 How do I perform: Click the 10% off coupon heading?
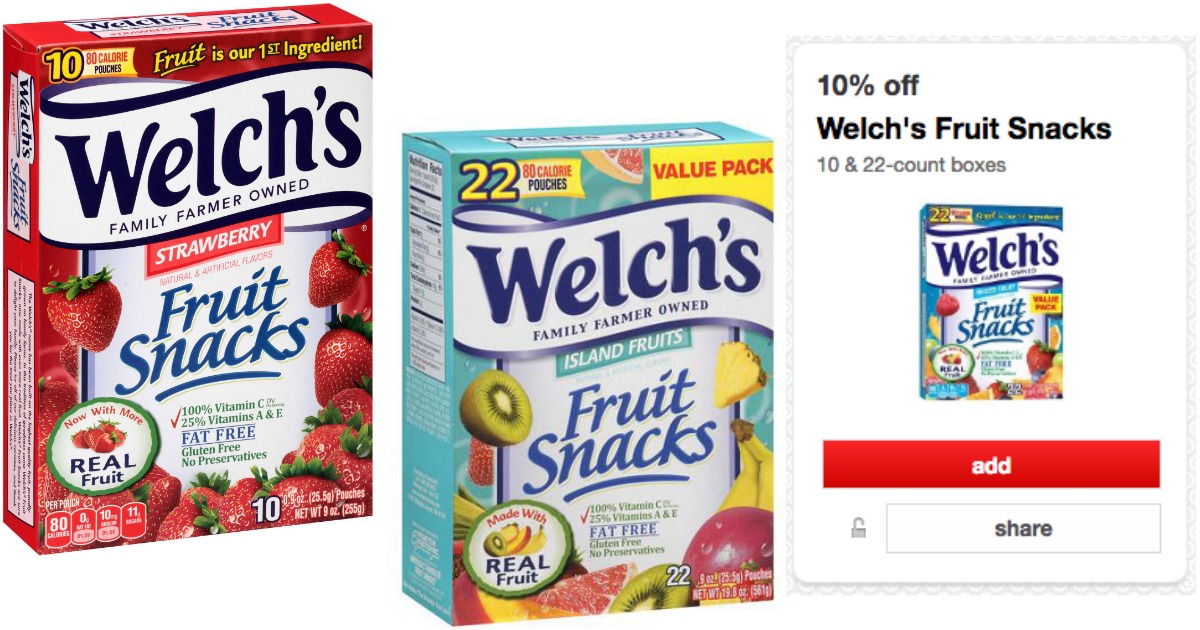click(868, 85)
